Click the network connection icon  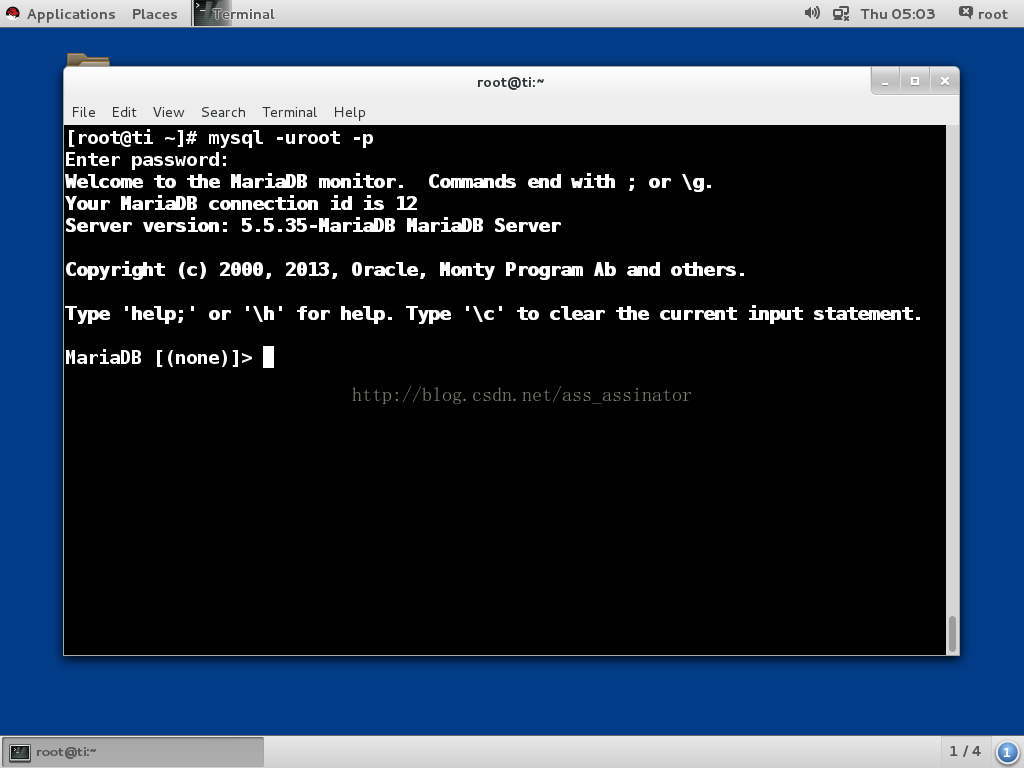pyautogui.click(x=840, y=13)
